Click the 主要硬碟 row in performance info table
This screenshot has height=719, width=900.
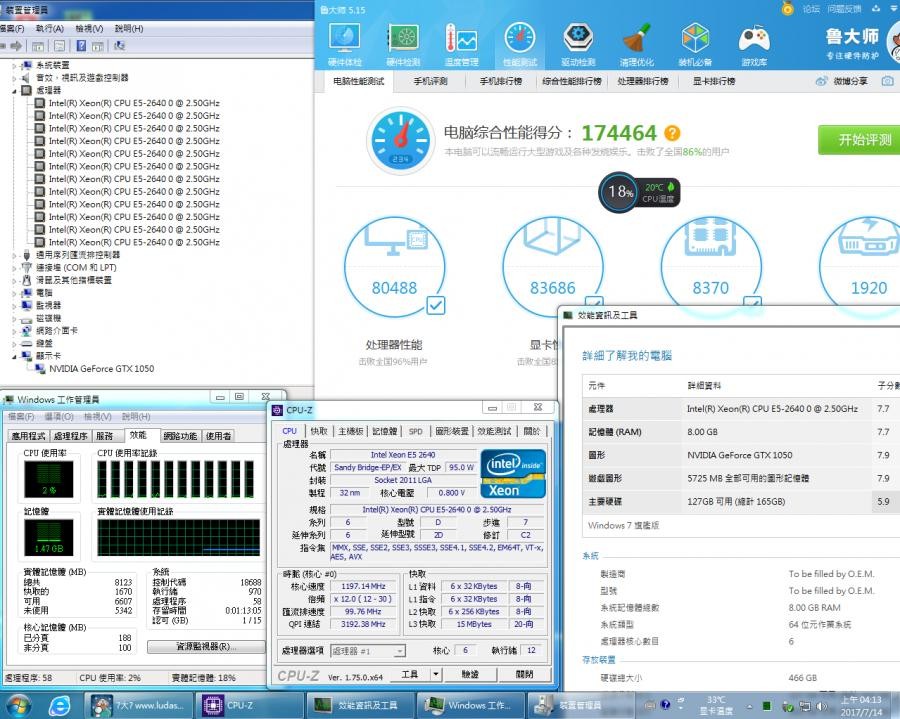click(742, 502)
